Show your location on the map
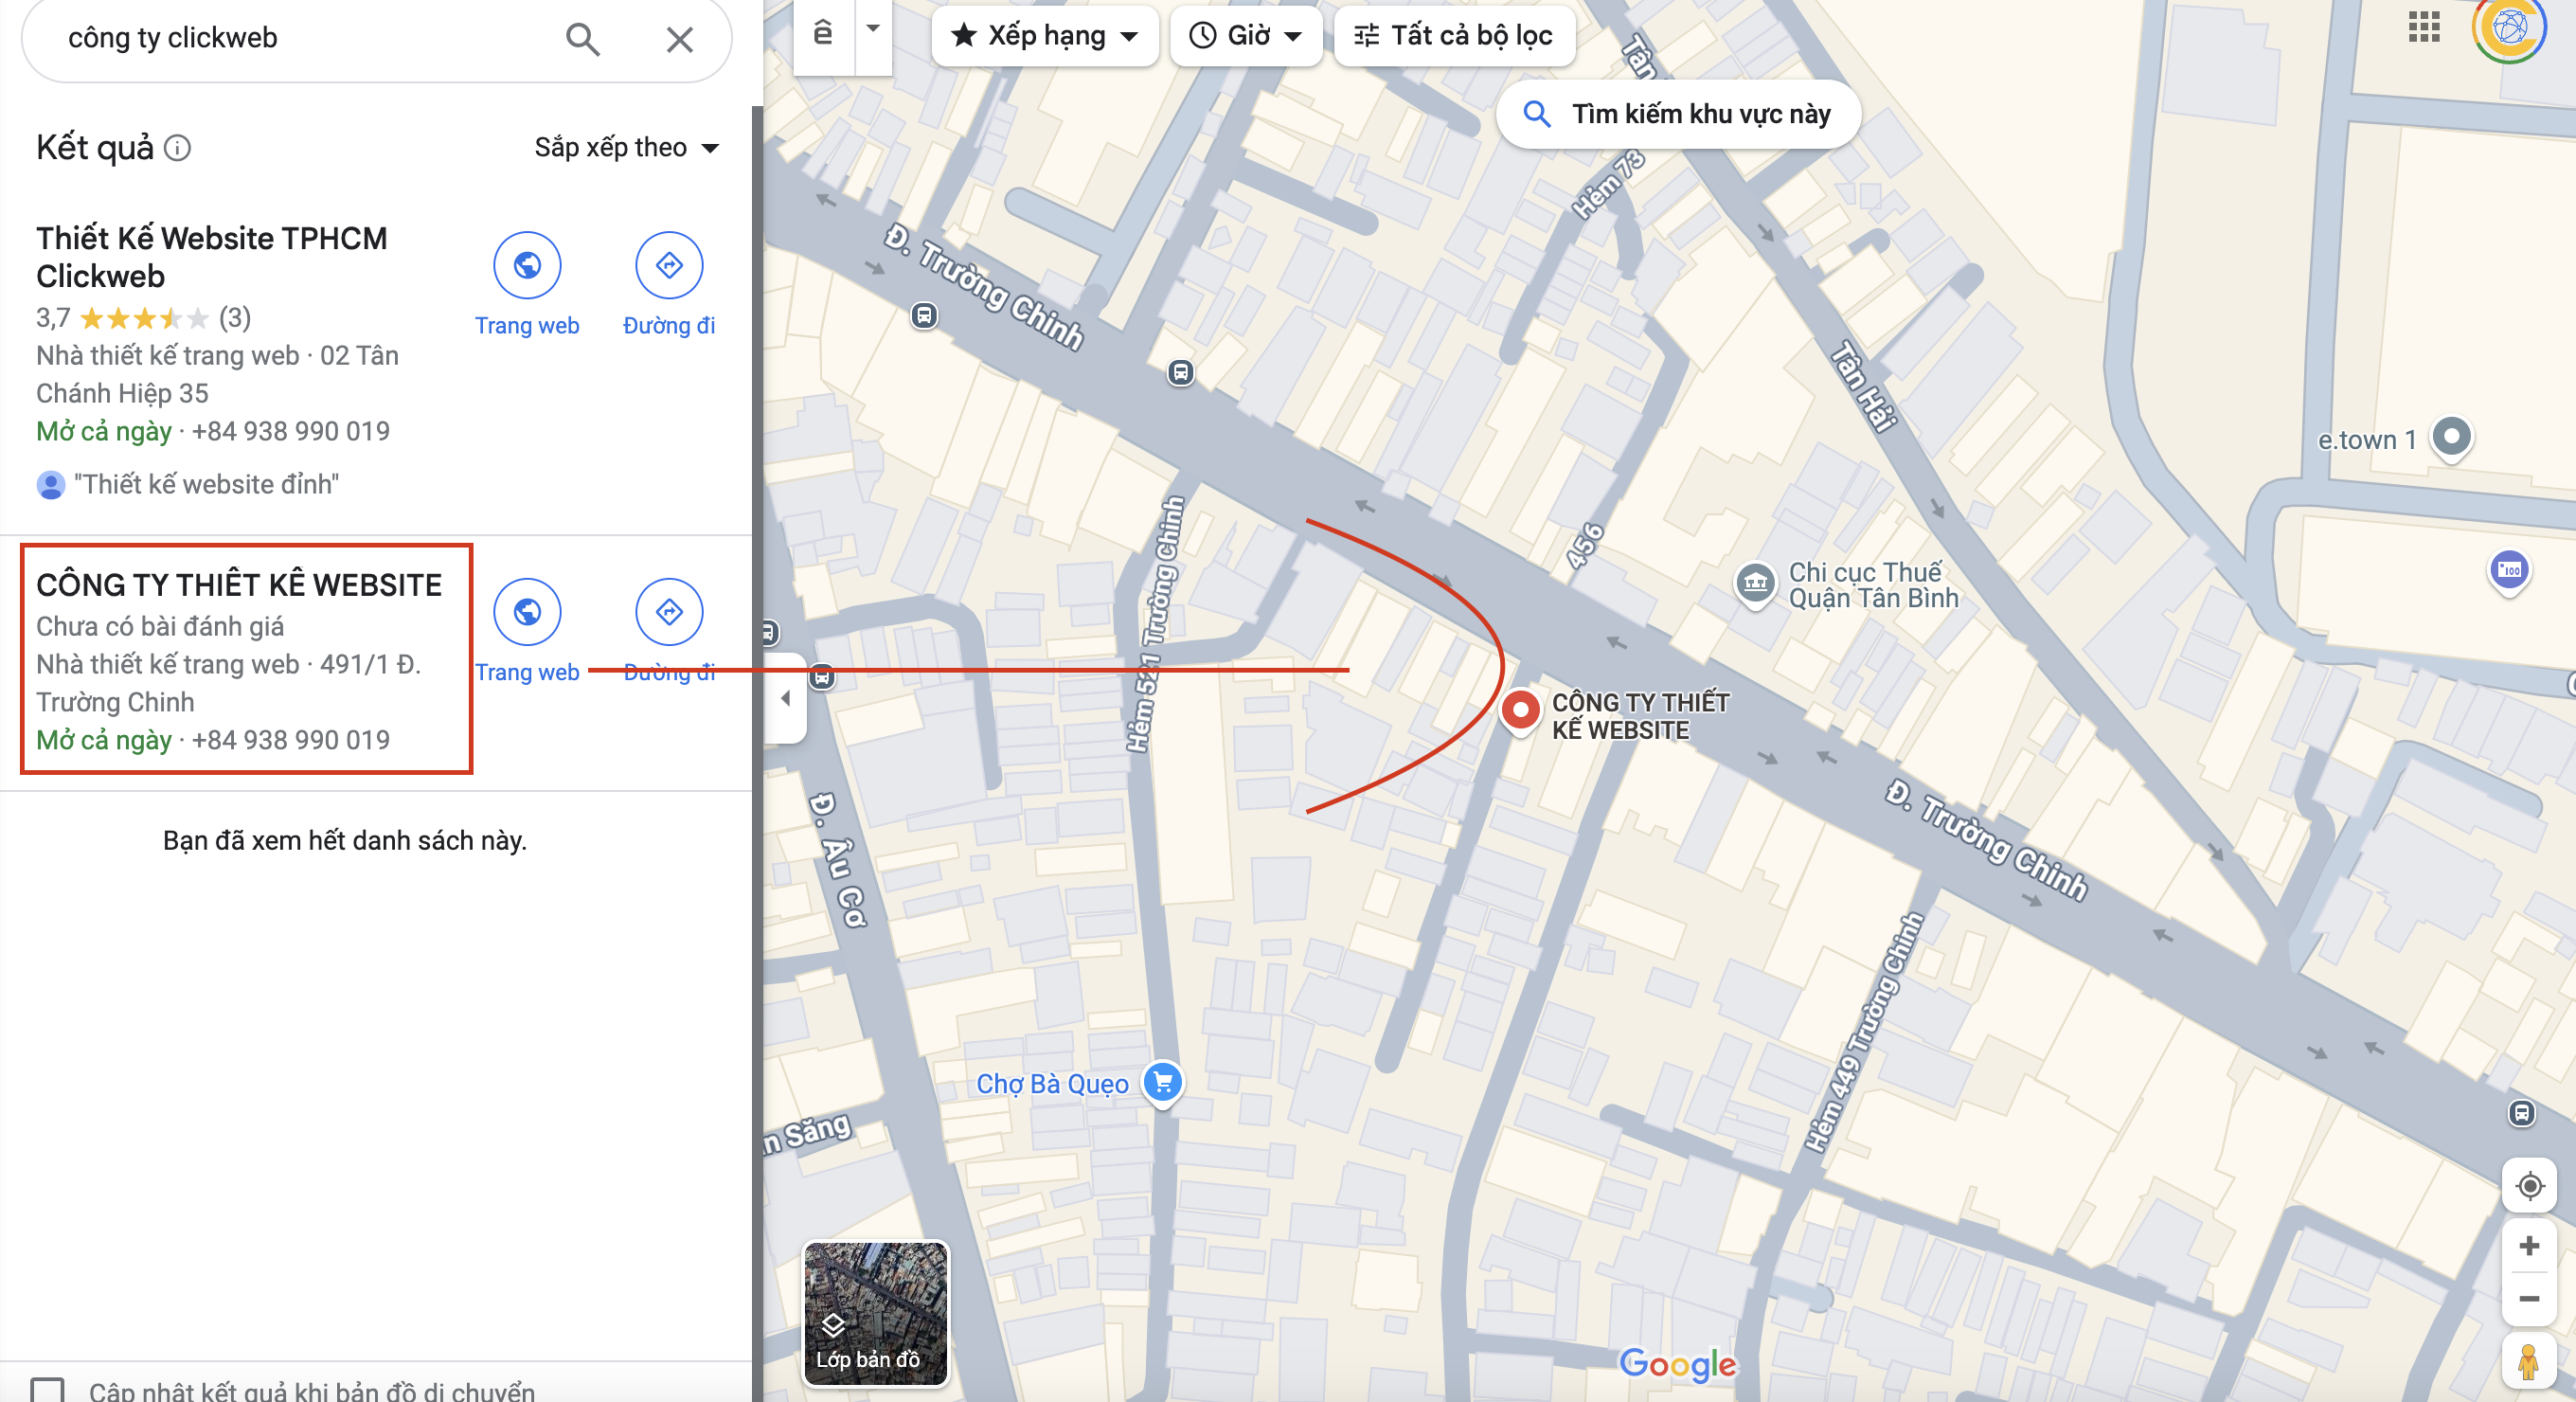Image resolution: width=2576 pixels, height=1402 pixels. coord(2529,1186)
